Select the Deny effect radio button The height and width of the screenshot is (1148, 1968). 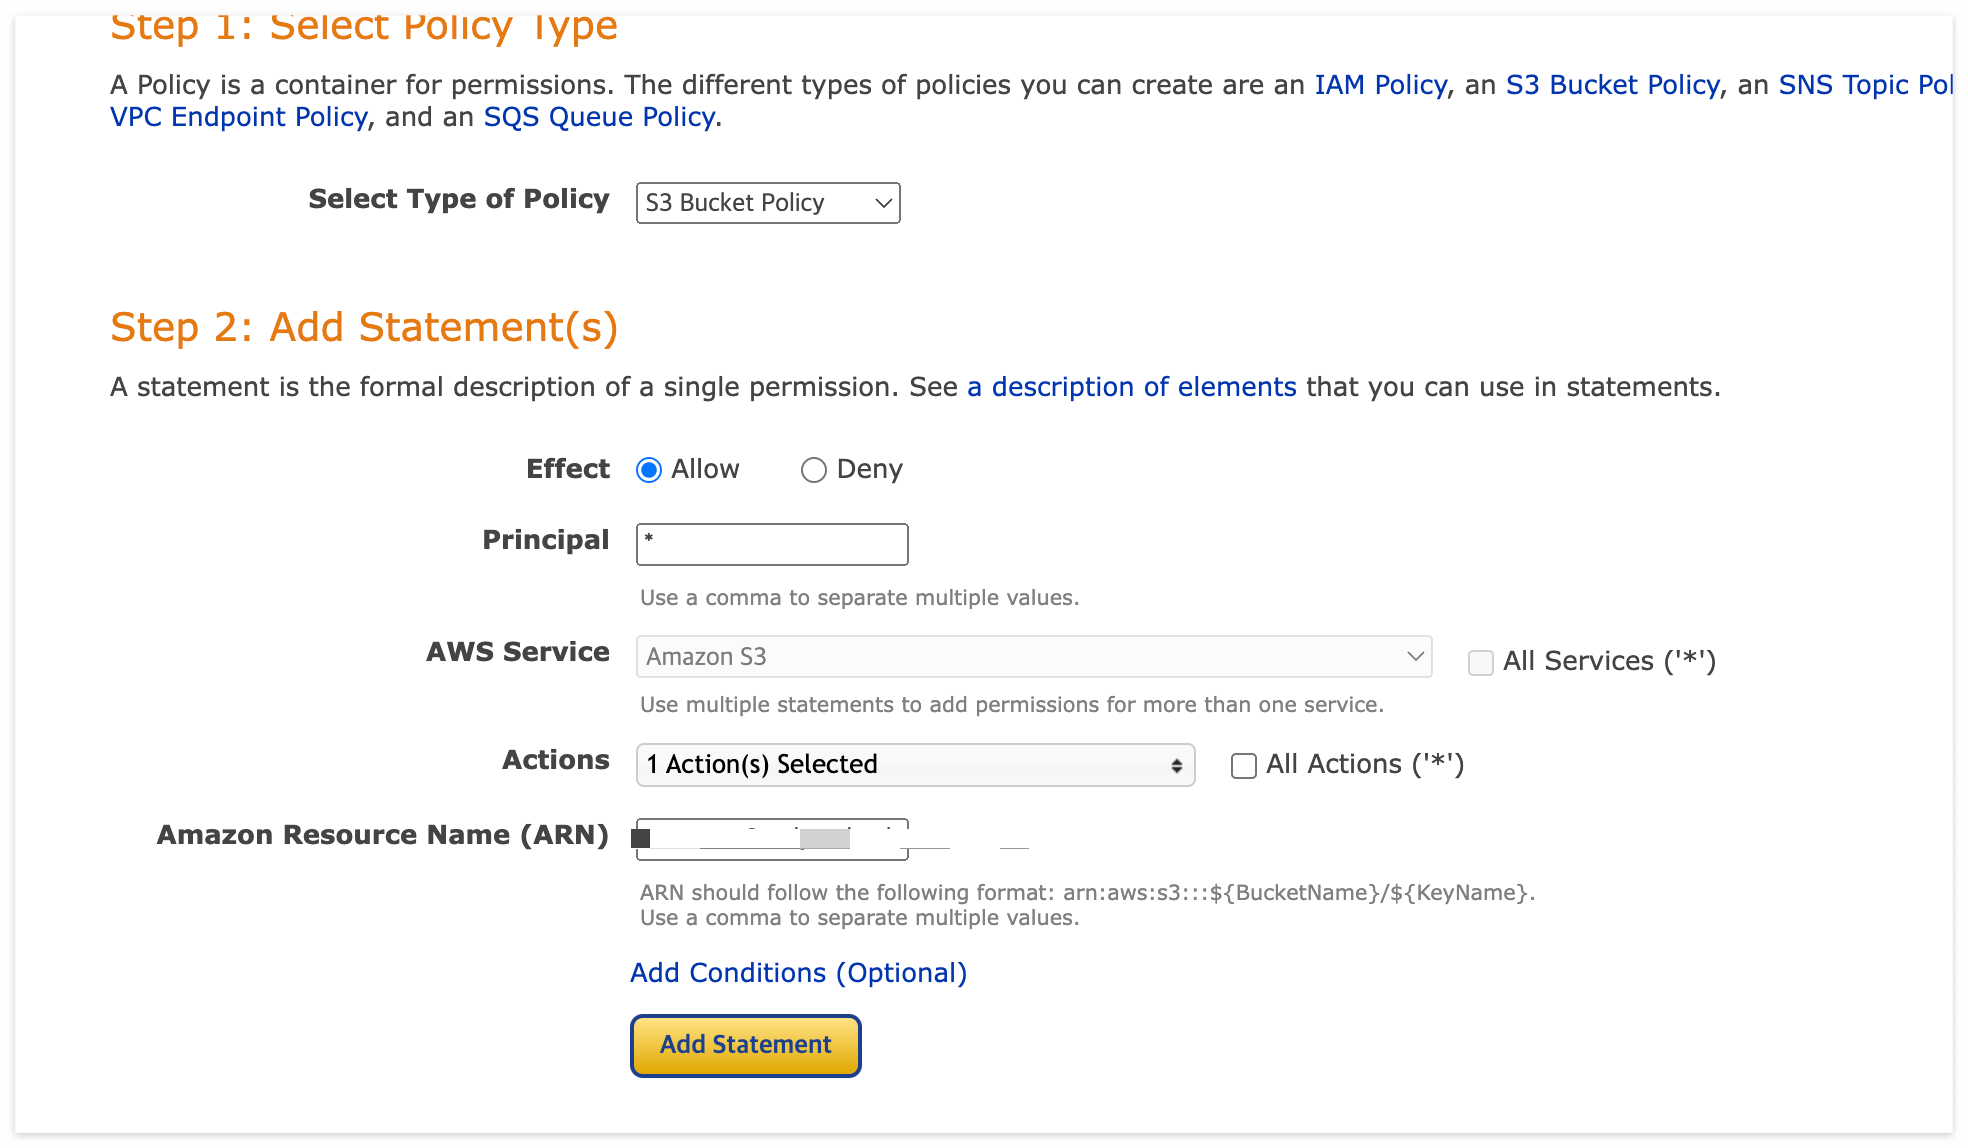click(813, 470)
